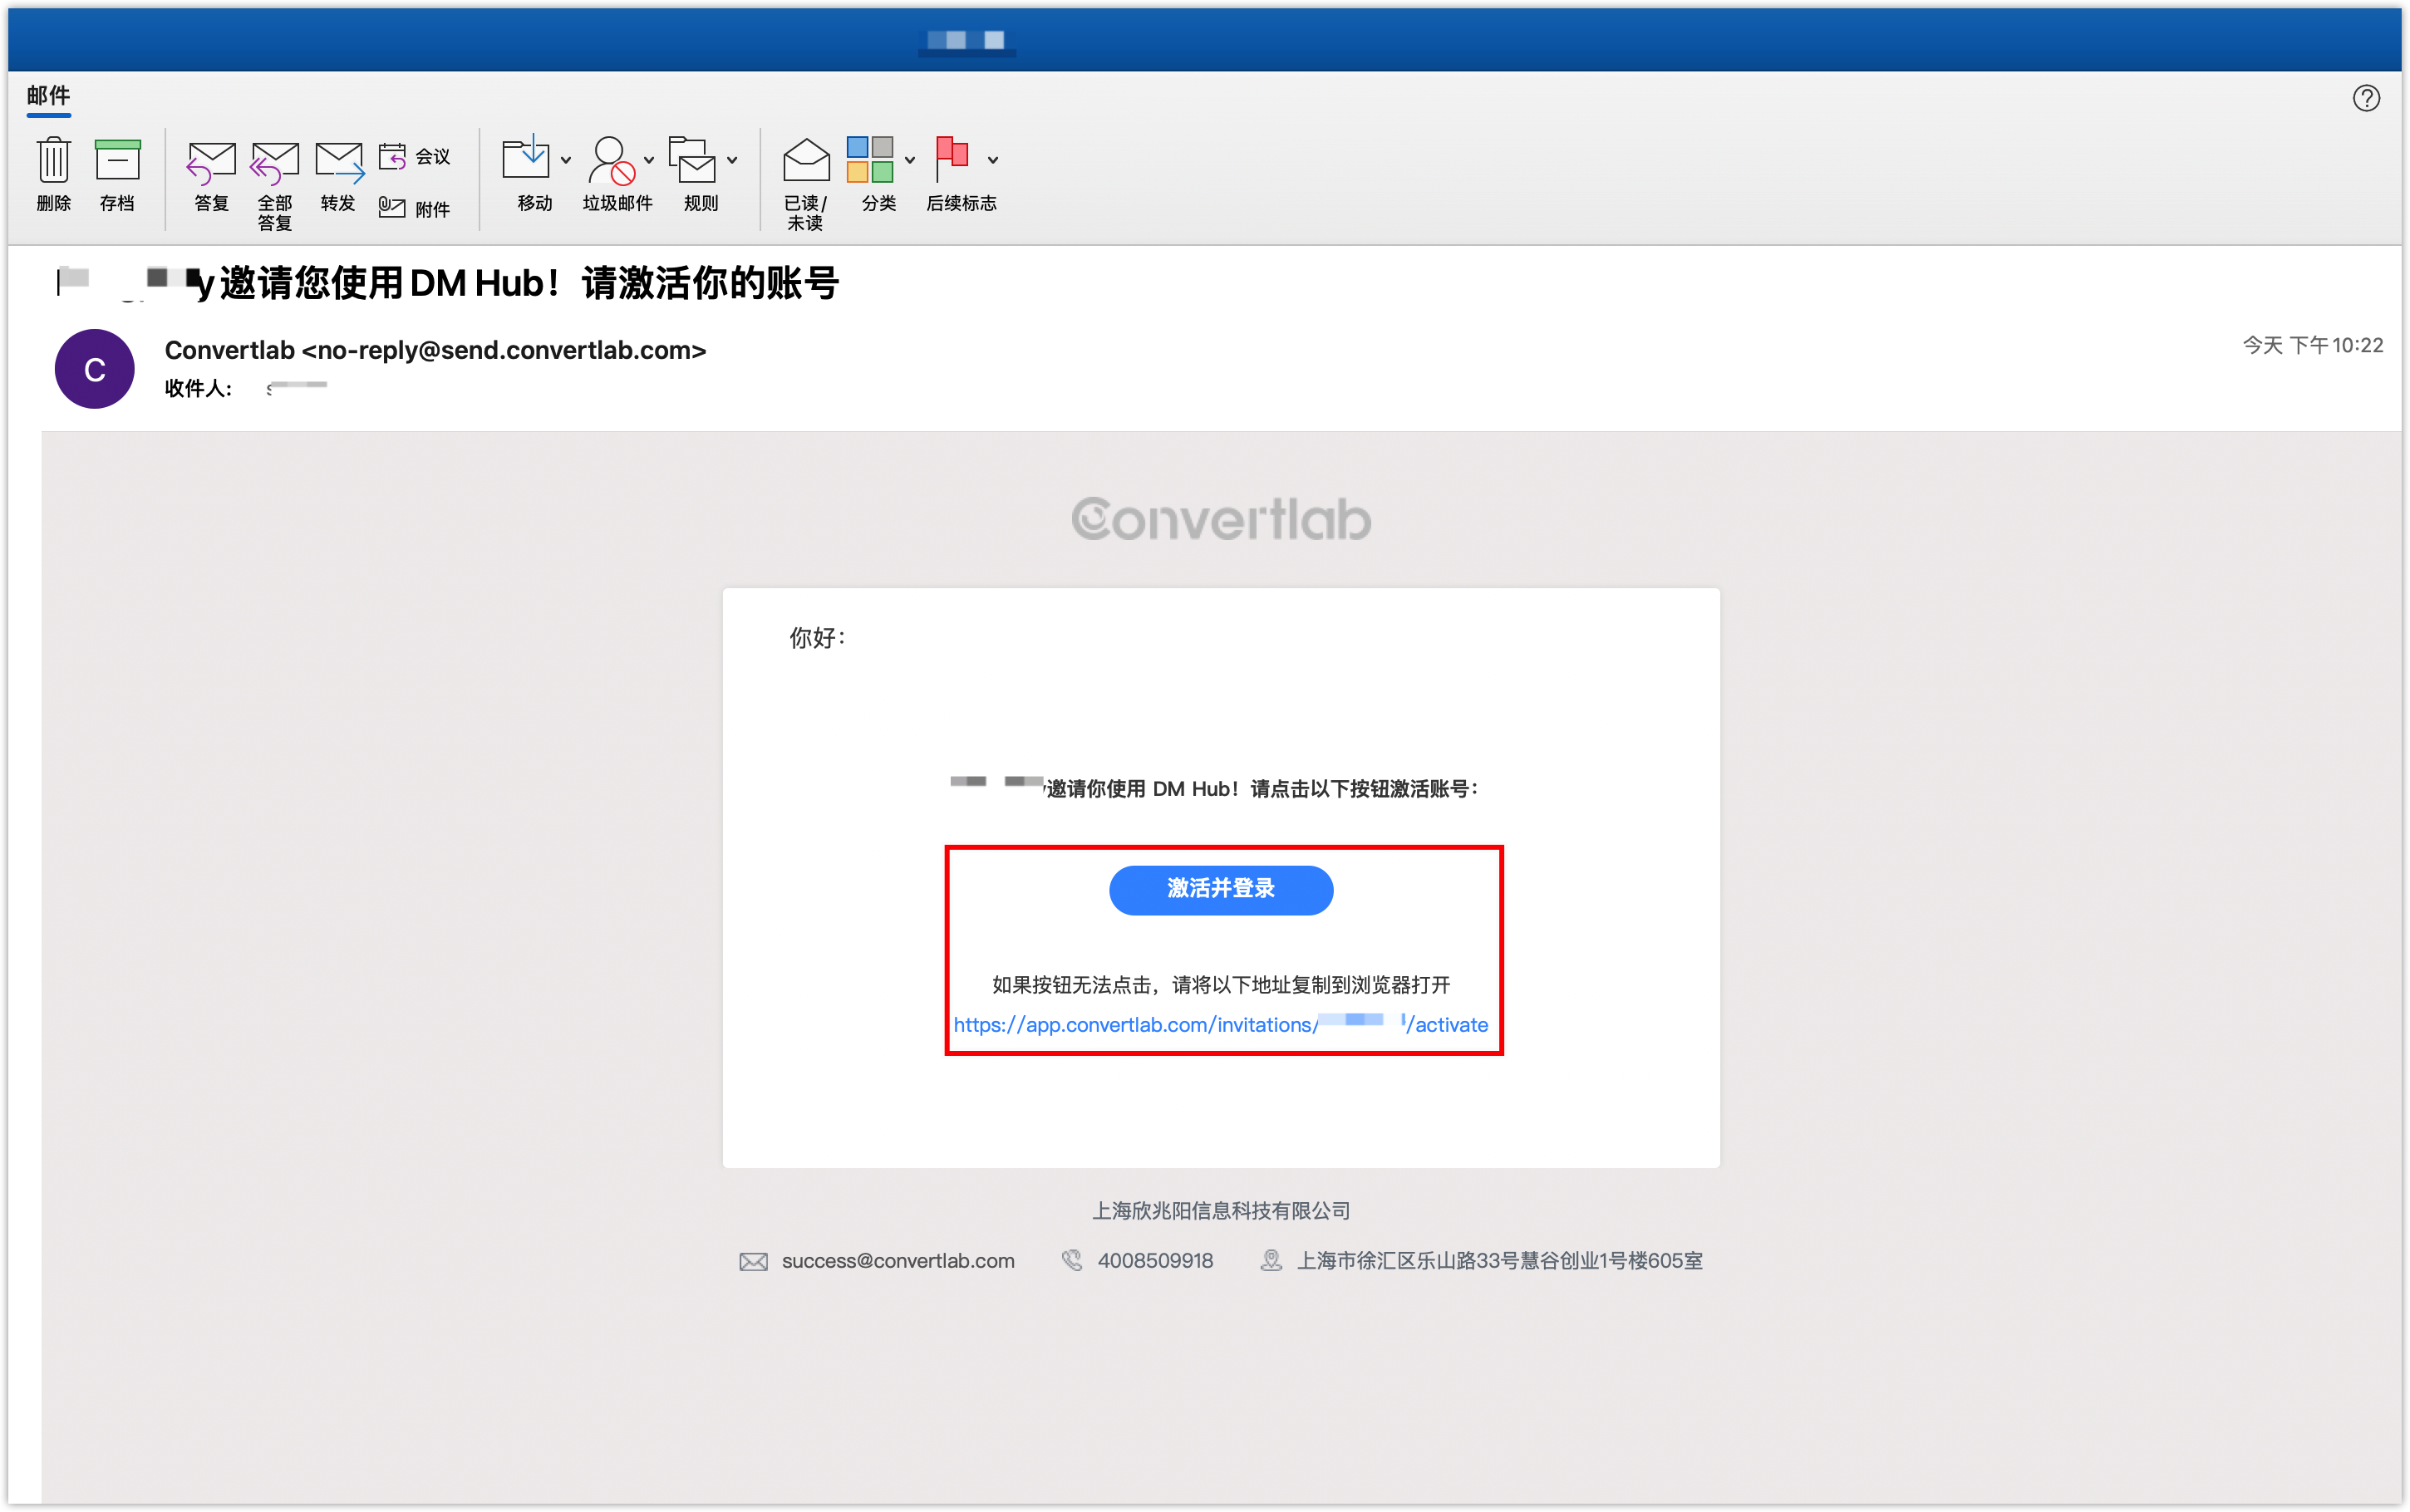This screenshot has width=2410, height=1512.
Task: Click the footer location pin icon
Action: tap(1271, 1261)
